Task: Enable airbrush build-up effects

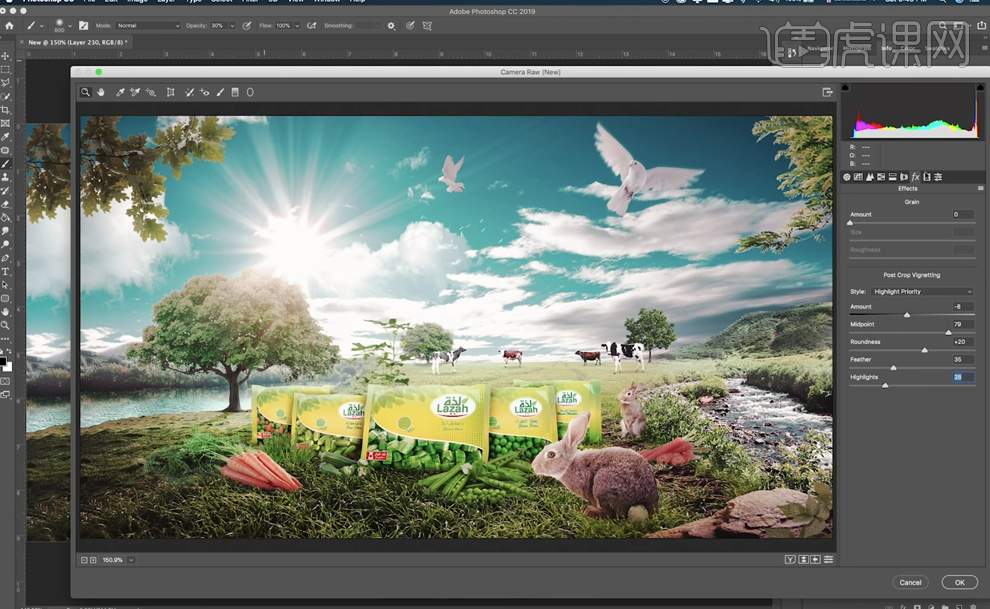Action: tap(311, 26)
